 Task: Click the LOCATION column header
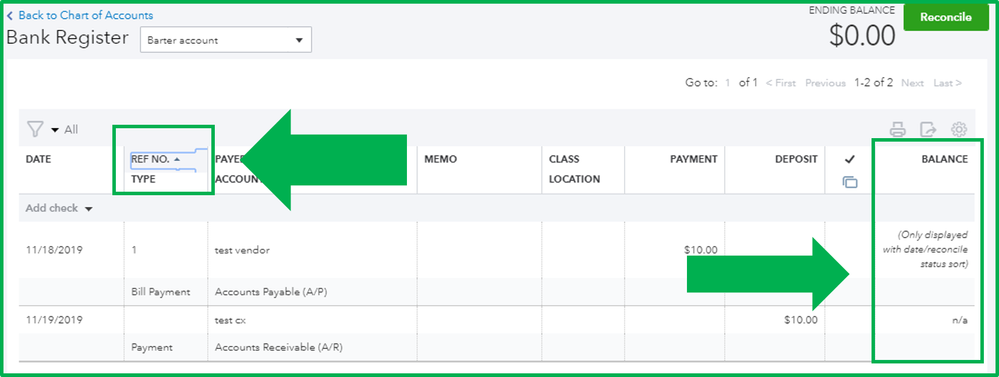click(574, 179)
